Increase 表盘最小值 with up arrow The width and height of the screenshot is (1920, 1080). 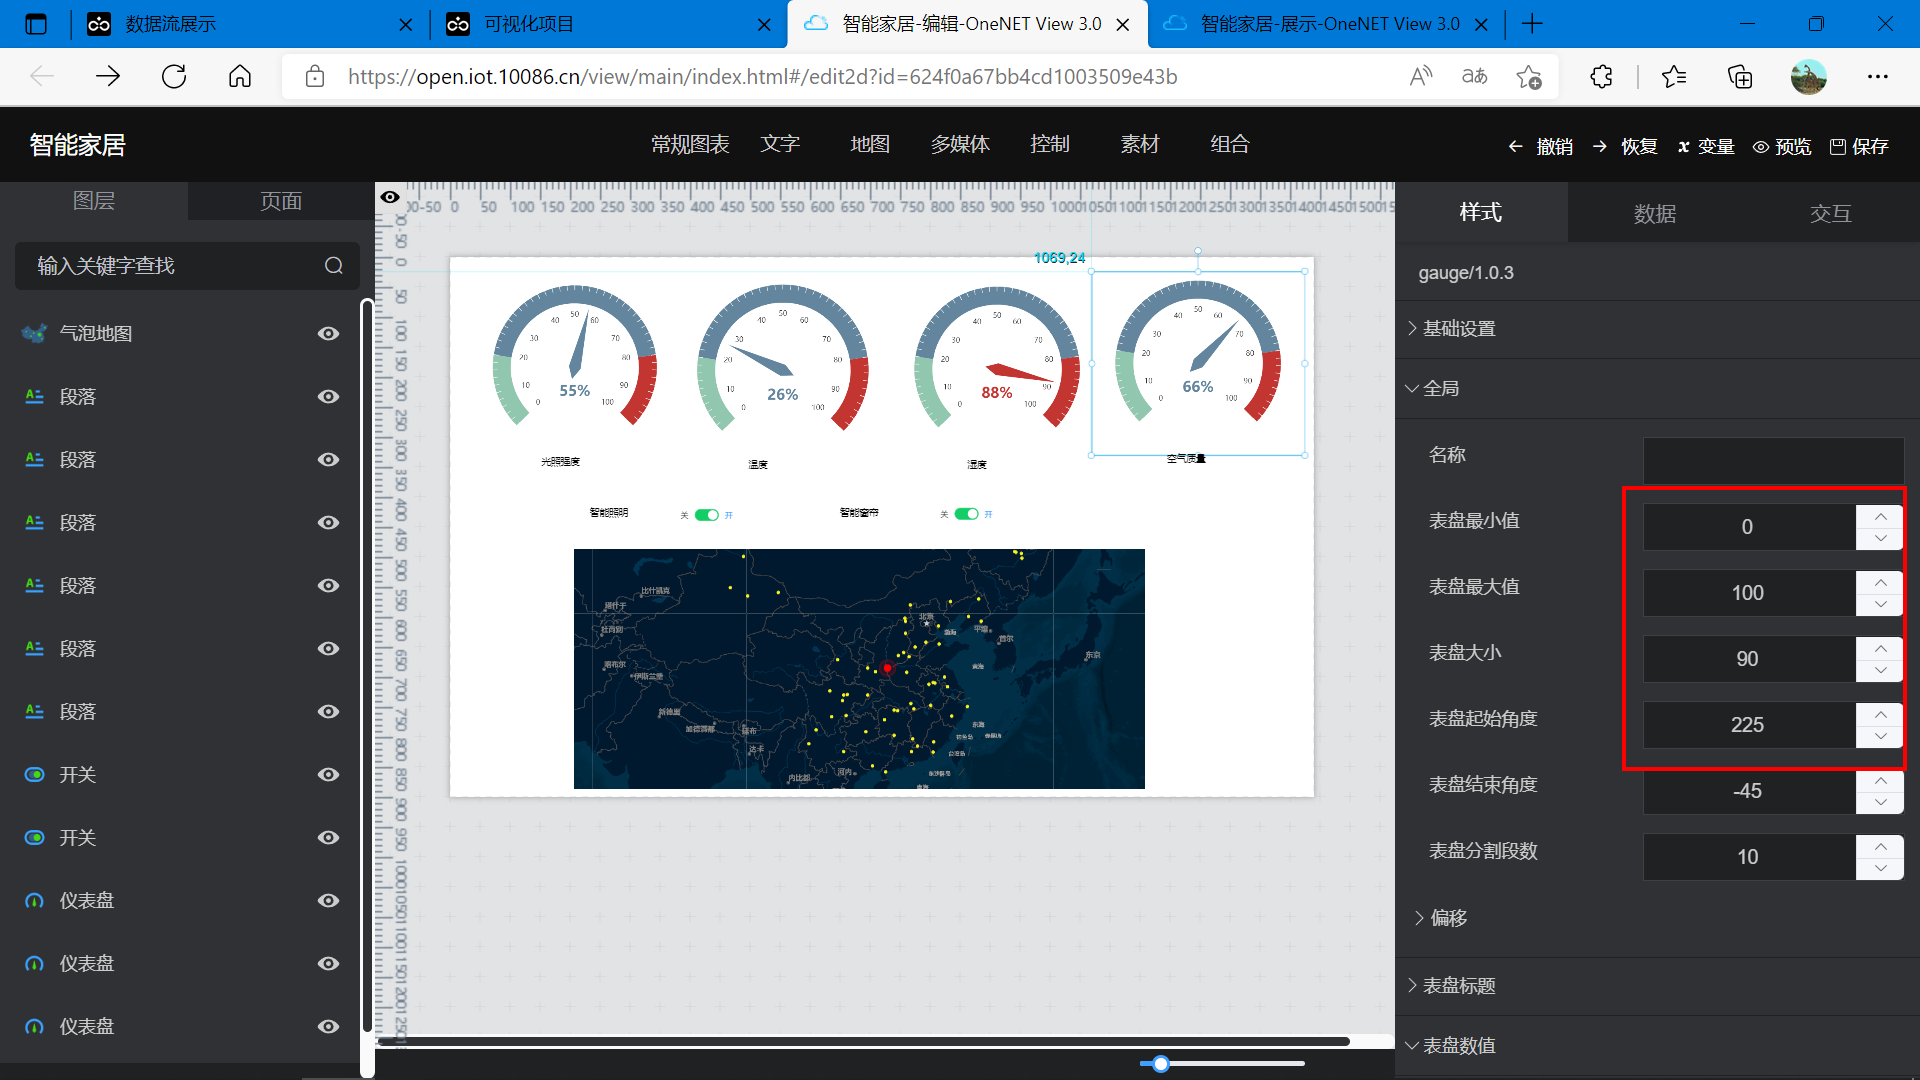tap(1880, 516)
